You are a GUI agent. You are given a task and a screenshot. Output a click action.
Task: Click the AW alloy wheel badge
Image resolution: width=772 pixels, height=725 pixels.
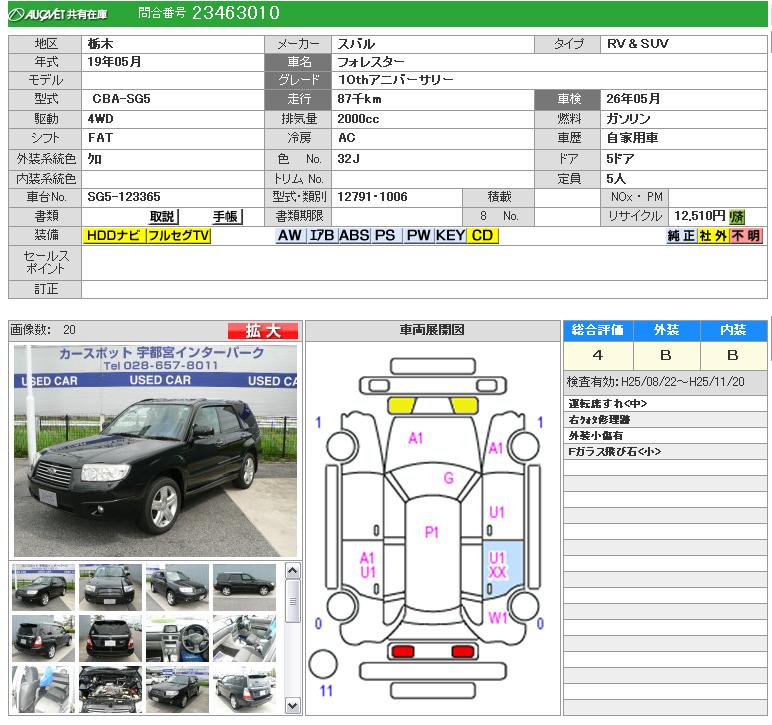tap(289, 236)
